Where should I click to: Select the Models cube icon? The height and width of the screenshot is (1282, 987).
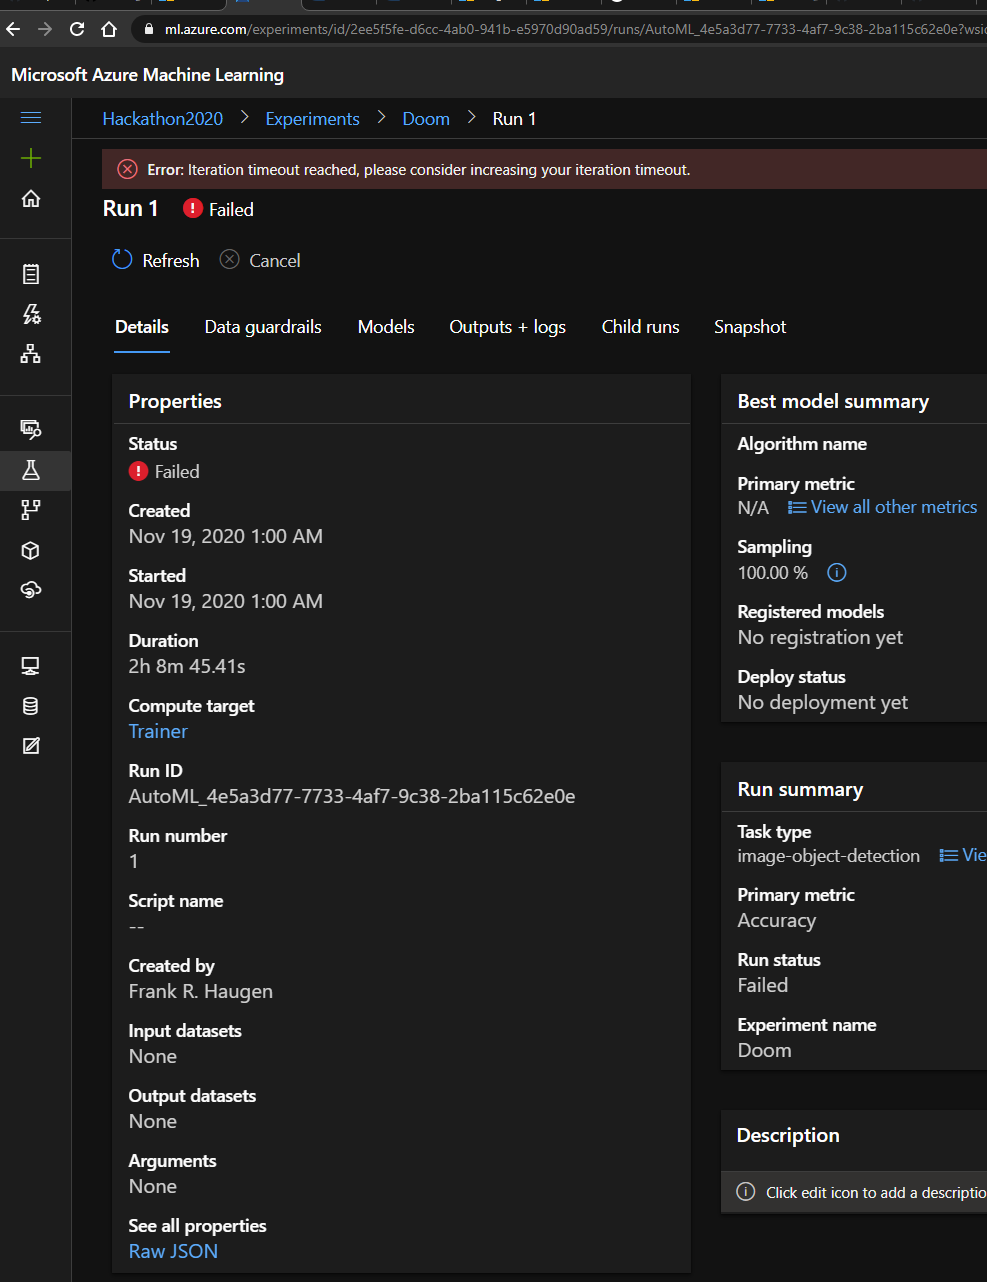[30, 550]
